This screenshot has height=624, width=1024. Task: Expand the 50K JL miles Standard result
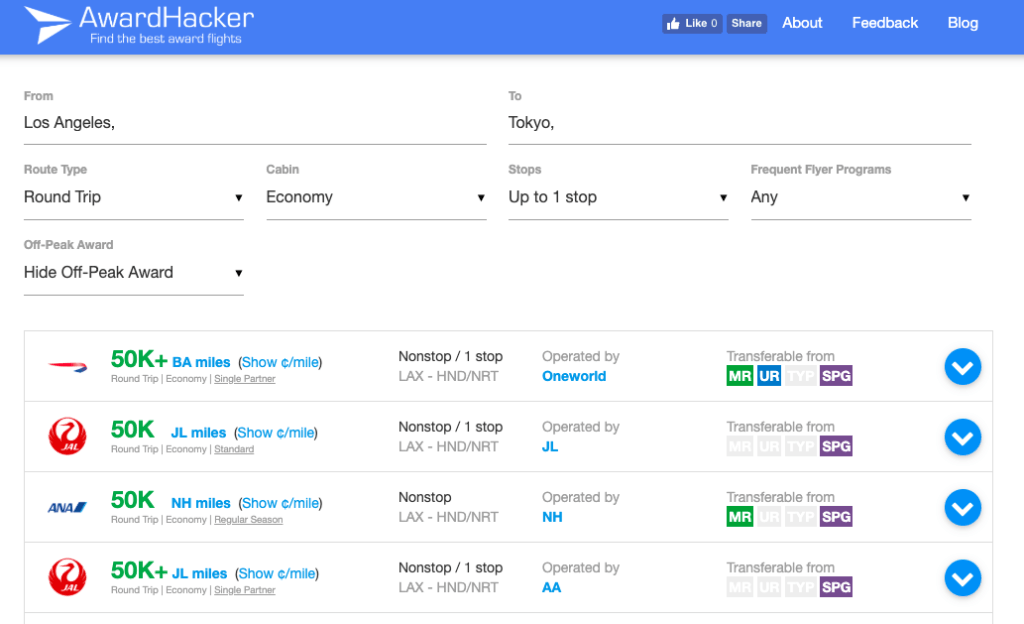[963, 437]
